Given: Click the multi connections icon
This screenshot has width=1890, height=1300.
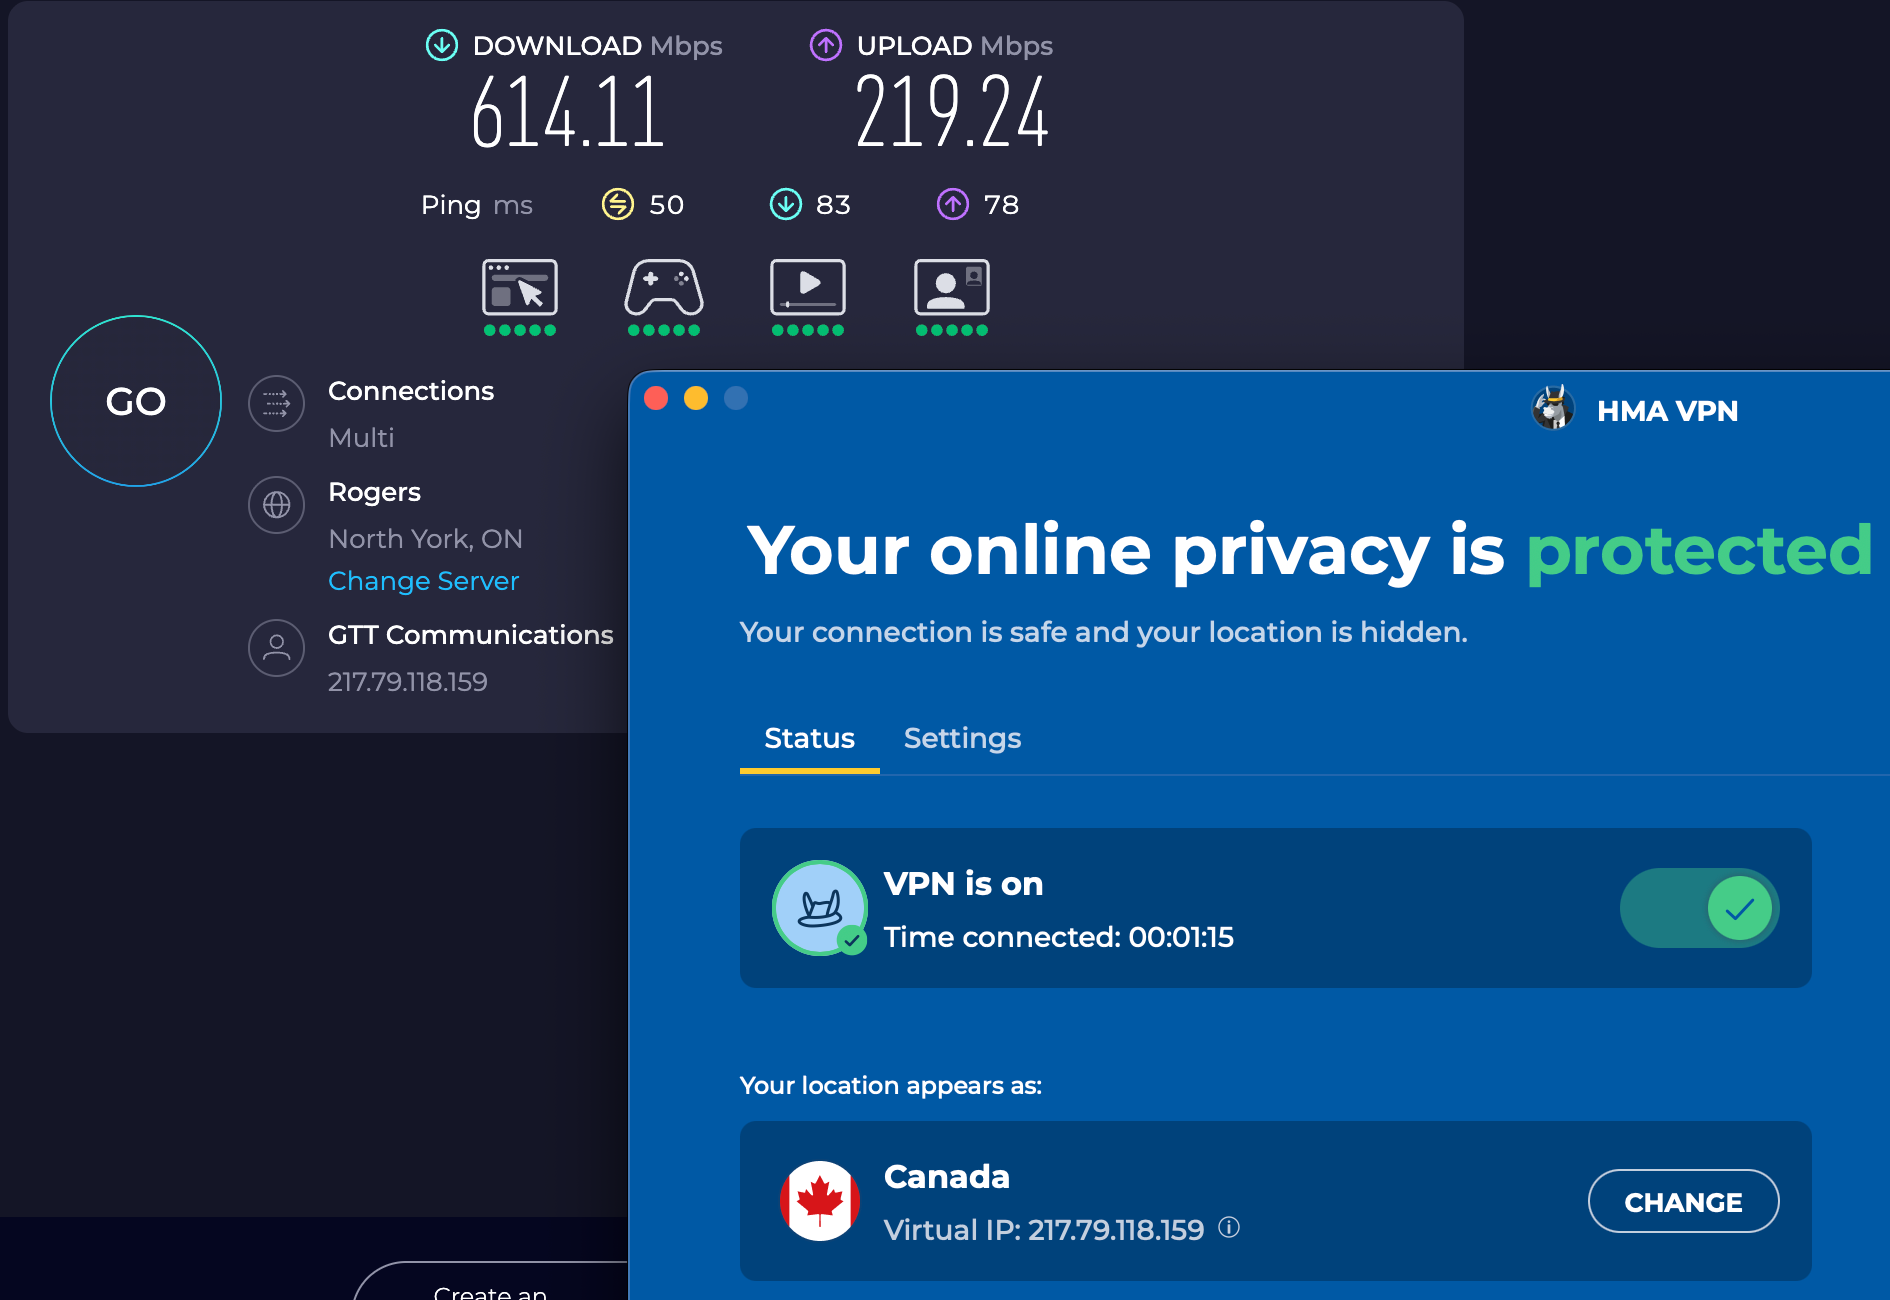Looking at the screenshot, I should click(x=276, y=404).
